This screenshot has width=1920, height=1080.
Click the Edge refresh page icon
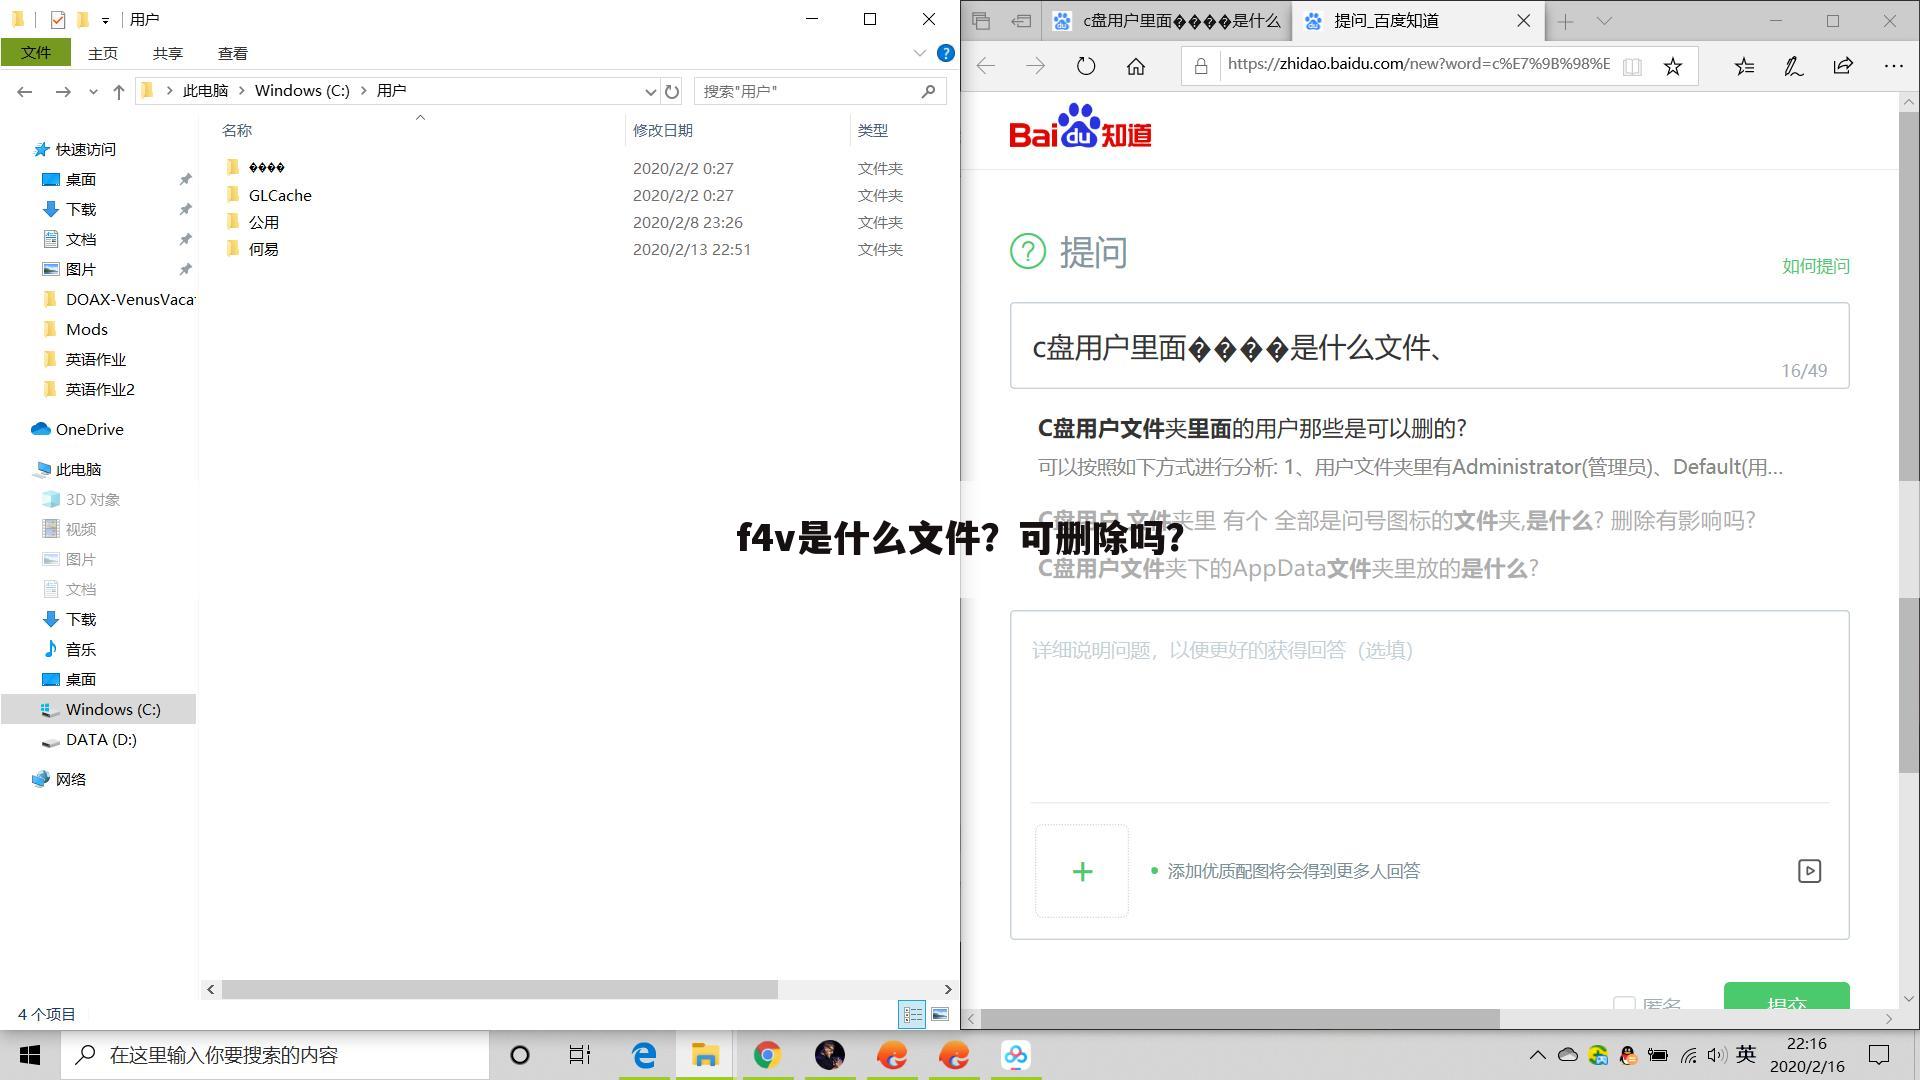pos(1086,67)
